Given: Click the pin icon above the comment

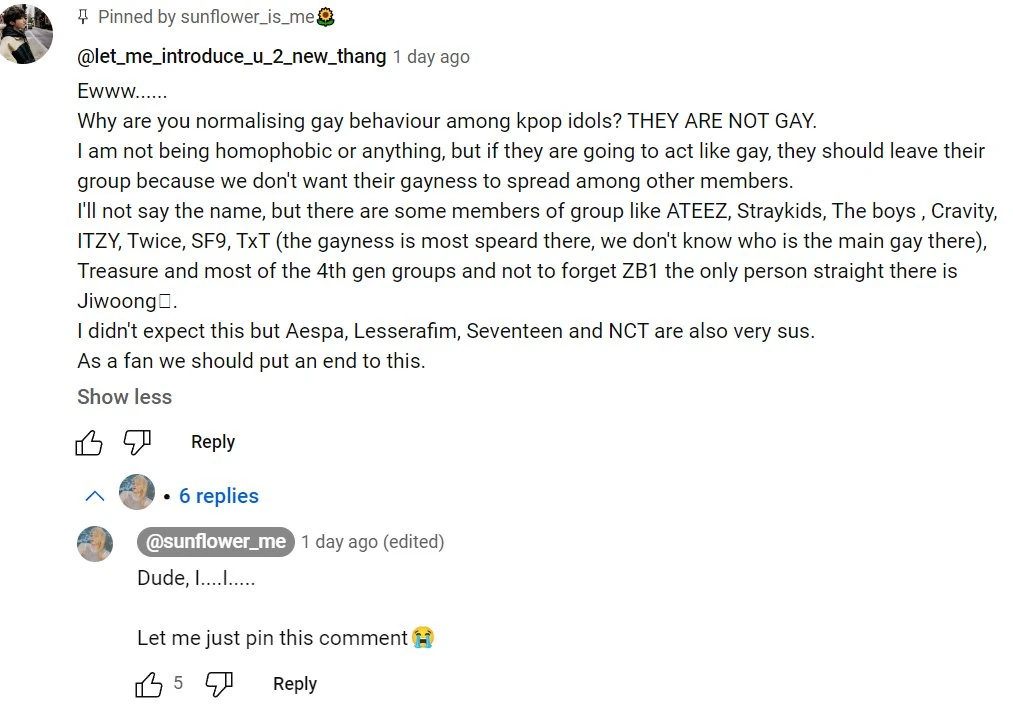Looking at the screenshot, I should pyautogui.click(x=83, y=15).
